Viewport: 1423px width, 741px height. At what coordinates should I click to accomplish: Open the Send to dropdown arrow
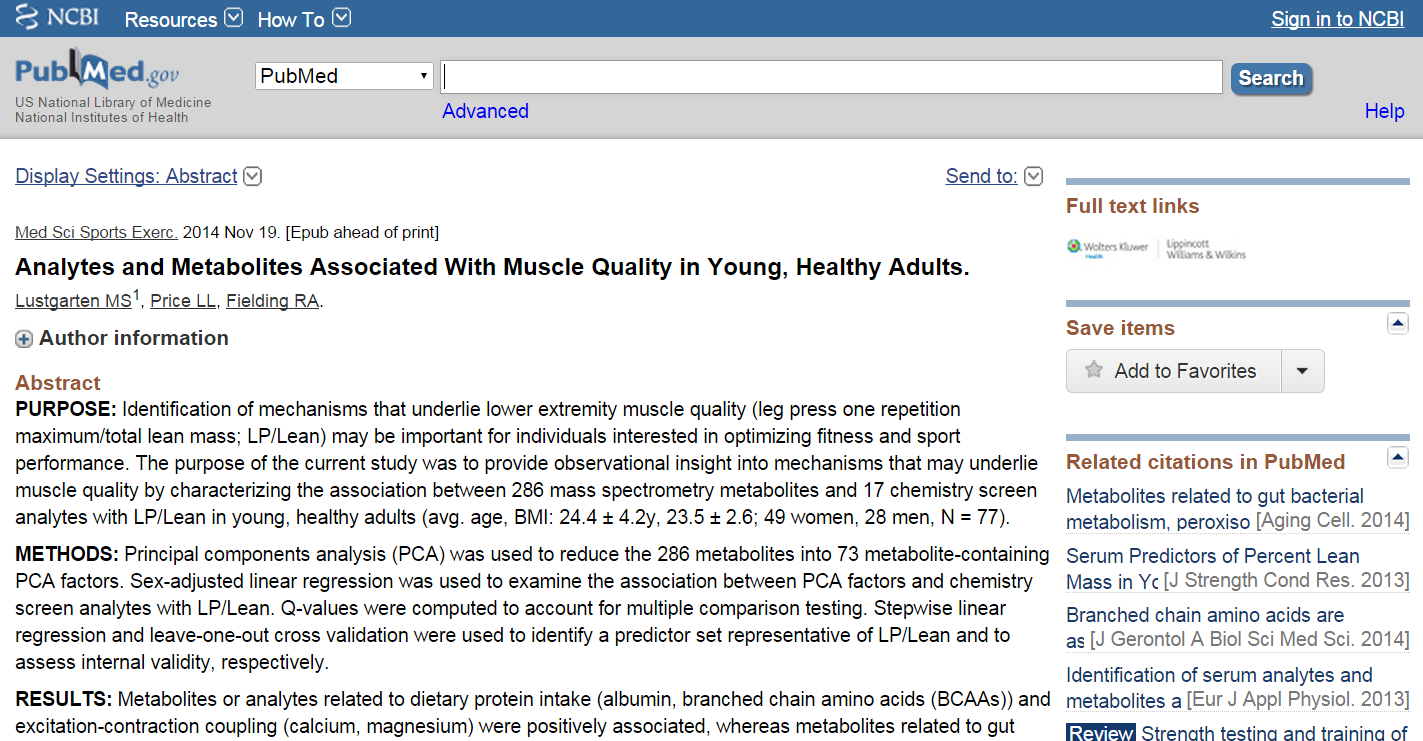coord(1034,176)
